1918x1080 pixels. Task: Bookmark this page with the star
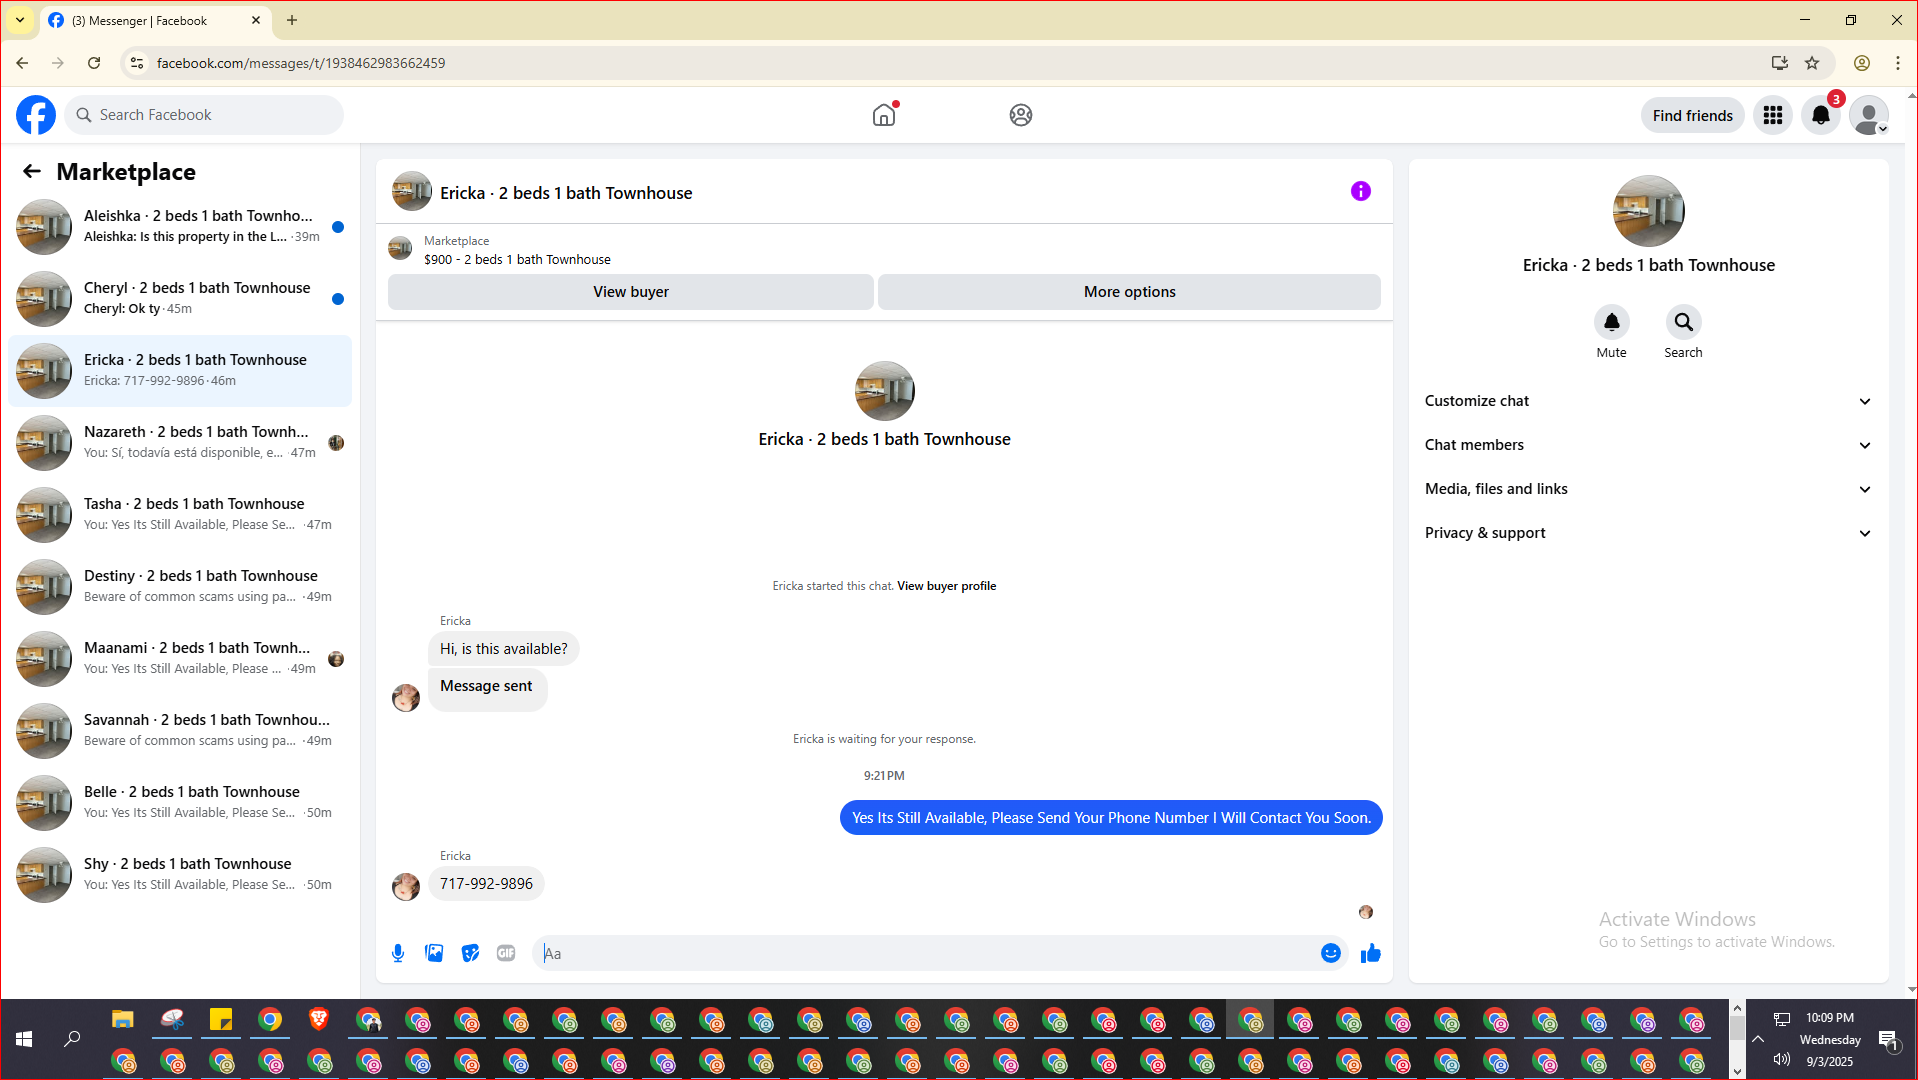(1812, 63)
